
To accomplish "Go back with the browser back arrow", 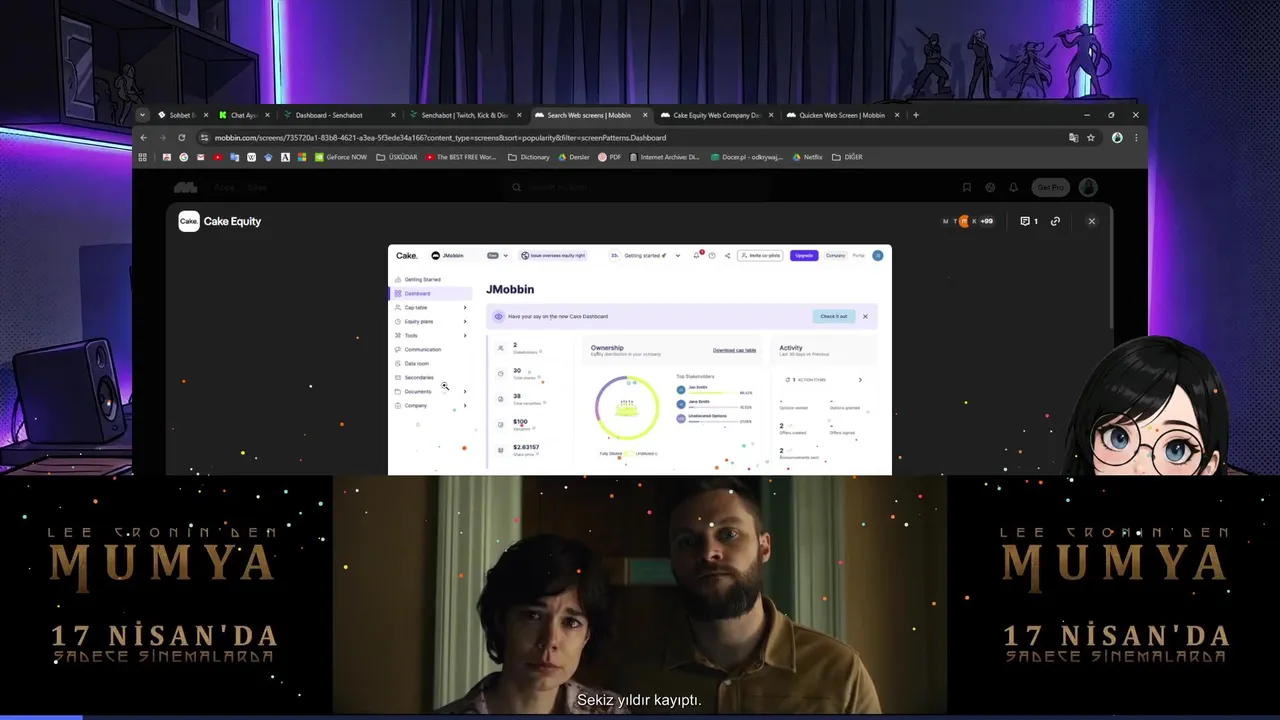I will [x=143, y=137].
